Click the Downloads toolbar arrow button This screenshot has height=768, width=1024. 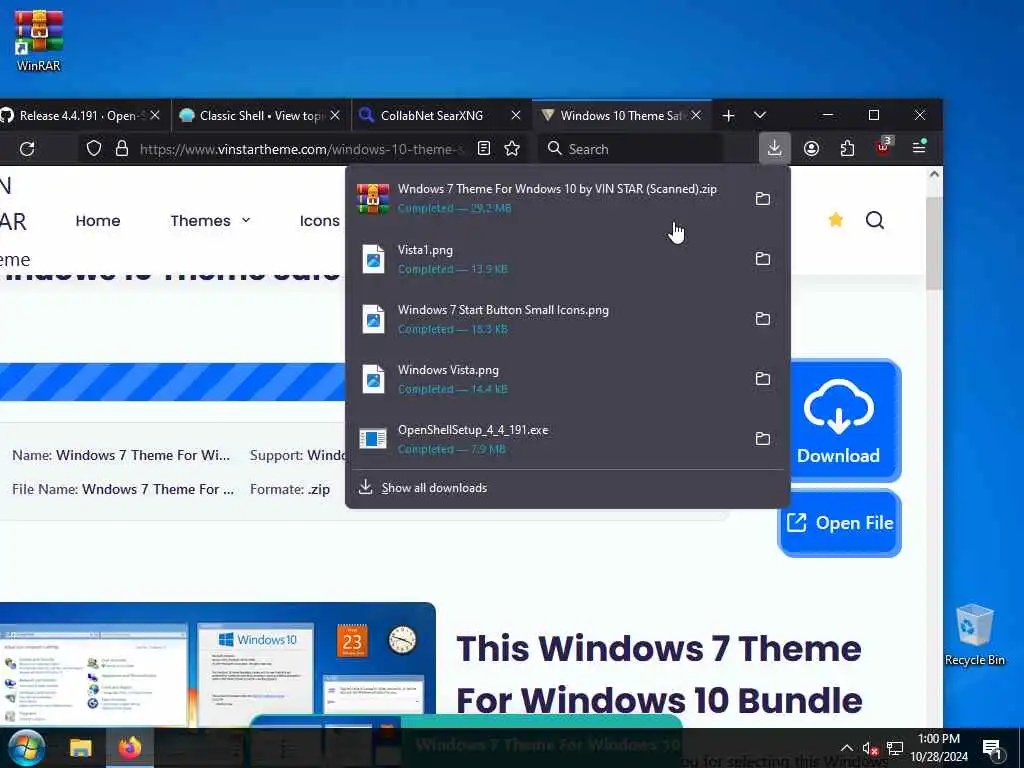click(x=775, y=148)
